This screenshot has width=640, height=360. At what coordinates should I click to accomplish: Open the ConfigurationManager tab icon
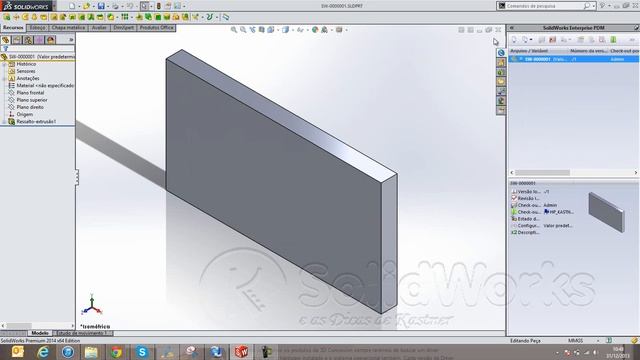coord(28,40)
